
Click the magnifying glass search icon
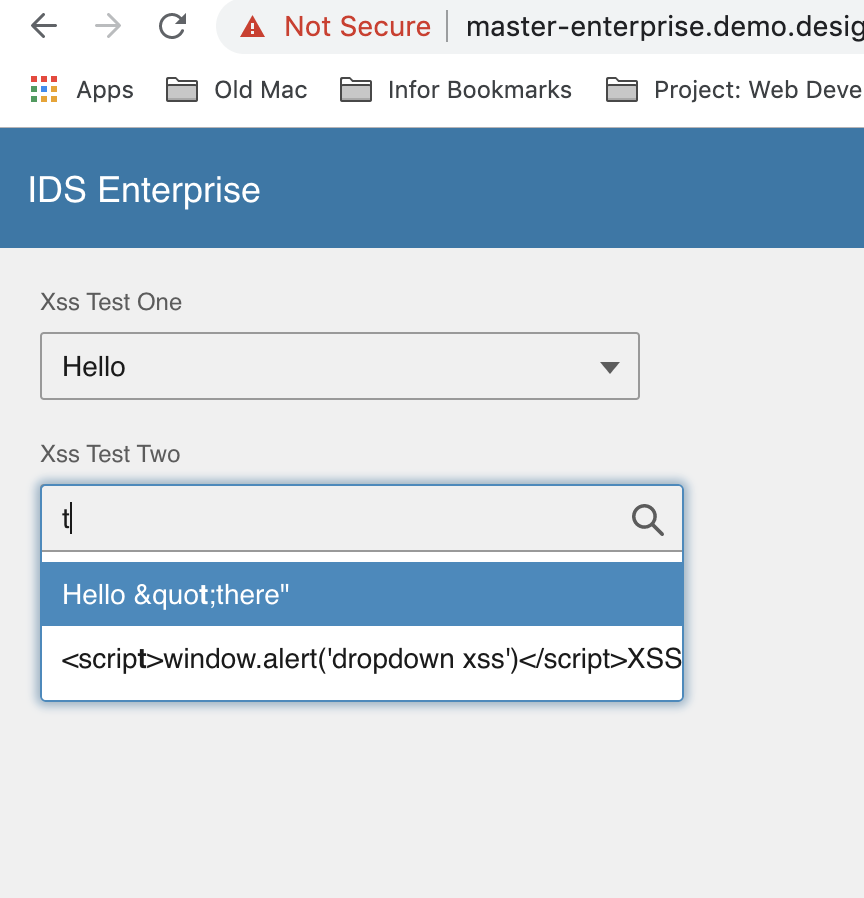(x=648, y=520)
